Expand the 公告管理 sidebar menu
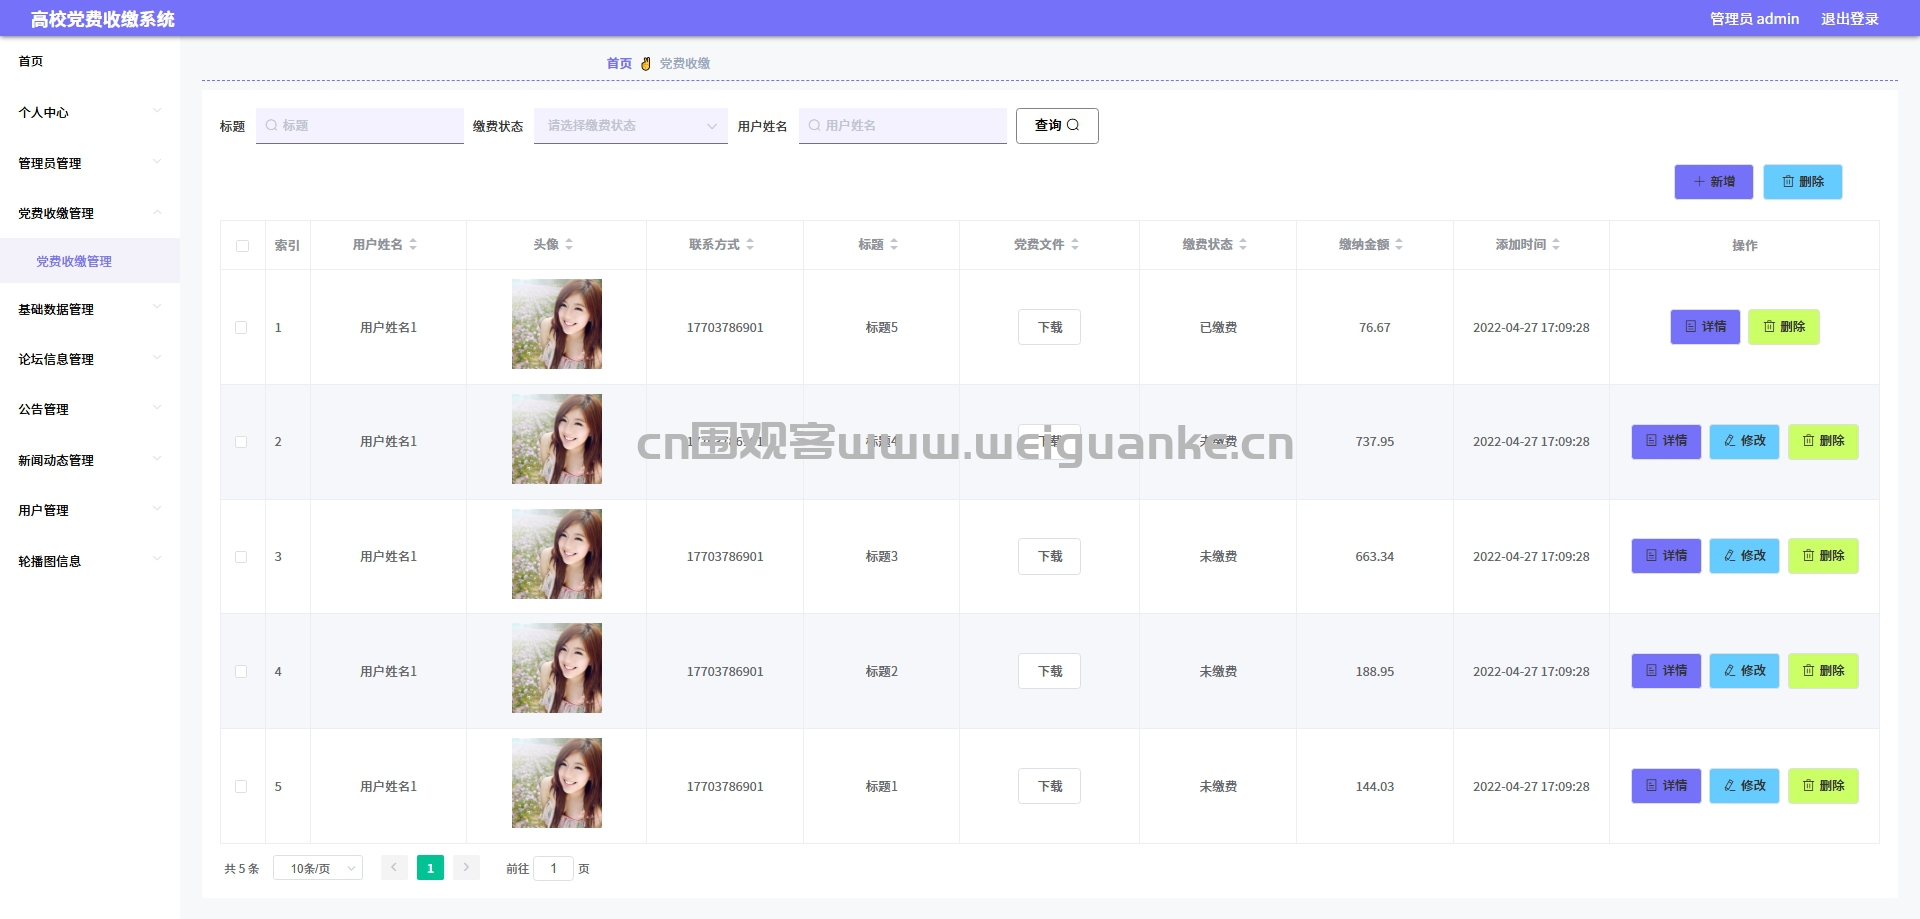Screen dimensions: 1920x919 pyautogui.click(x=90, y=409)
